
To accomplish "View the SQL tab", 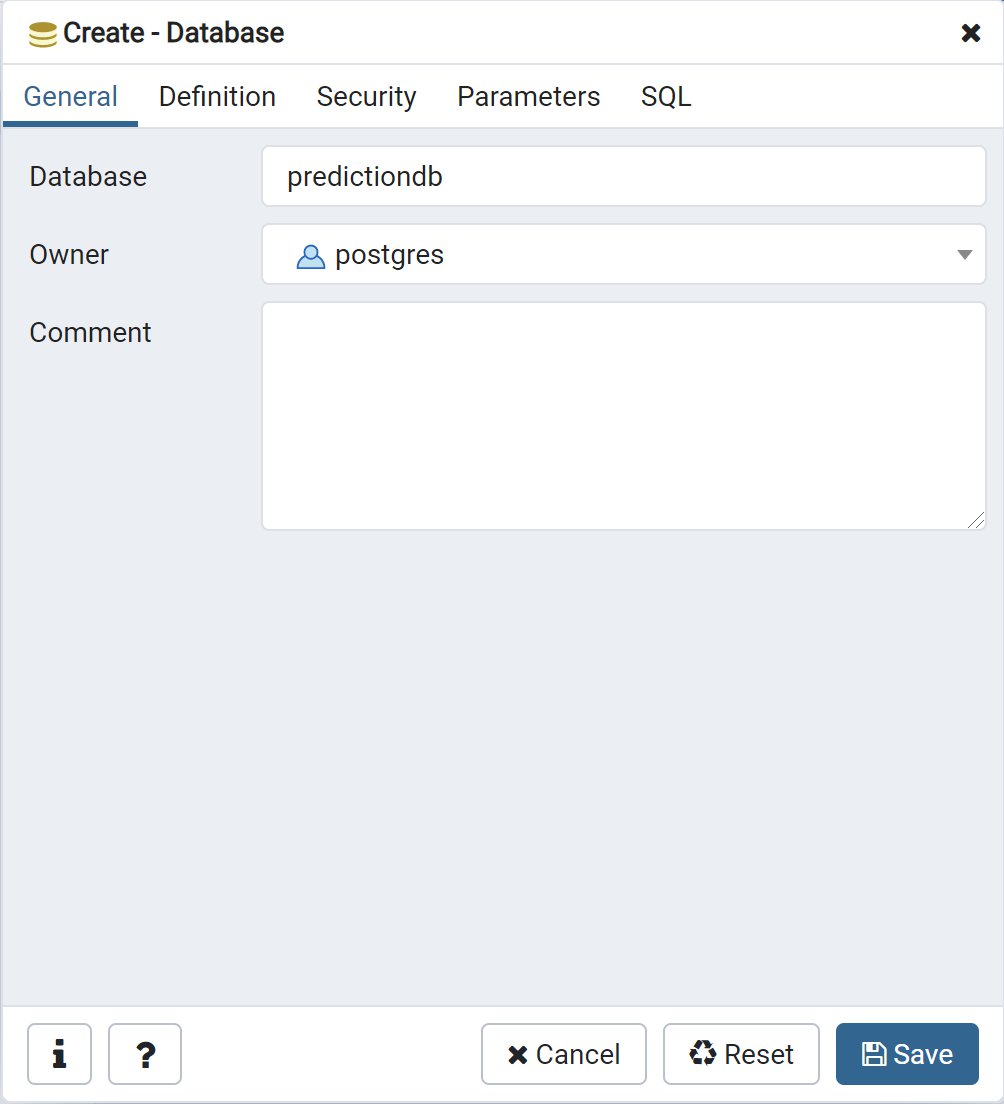I will (x=666, y=97).
